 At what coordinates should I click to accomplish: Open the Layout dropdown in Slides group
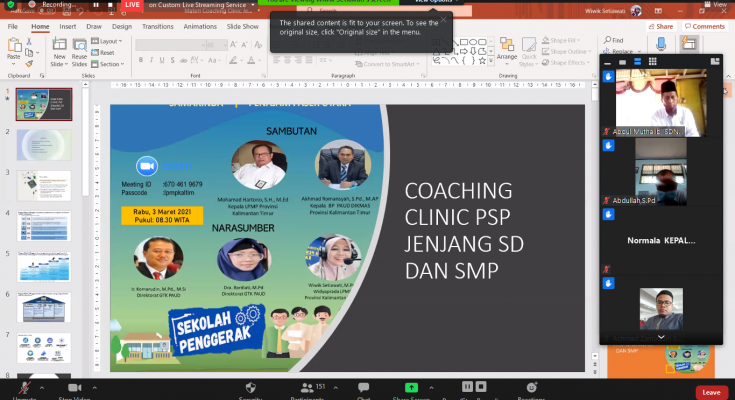pos(108,41)
